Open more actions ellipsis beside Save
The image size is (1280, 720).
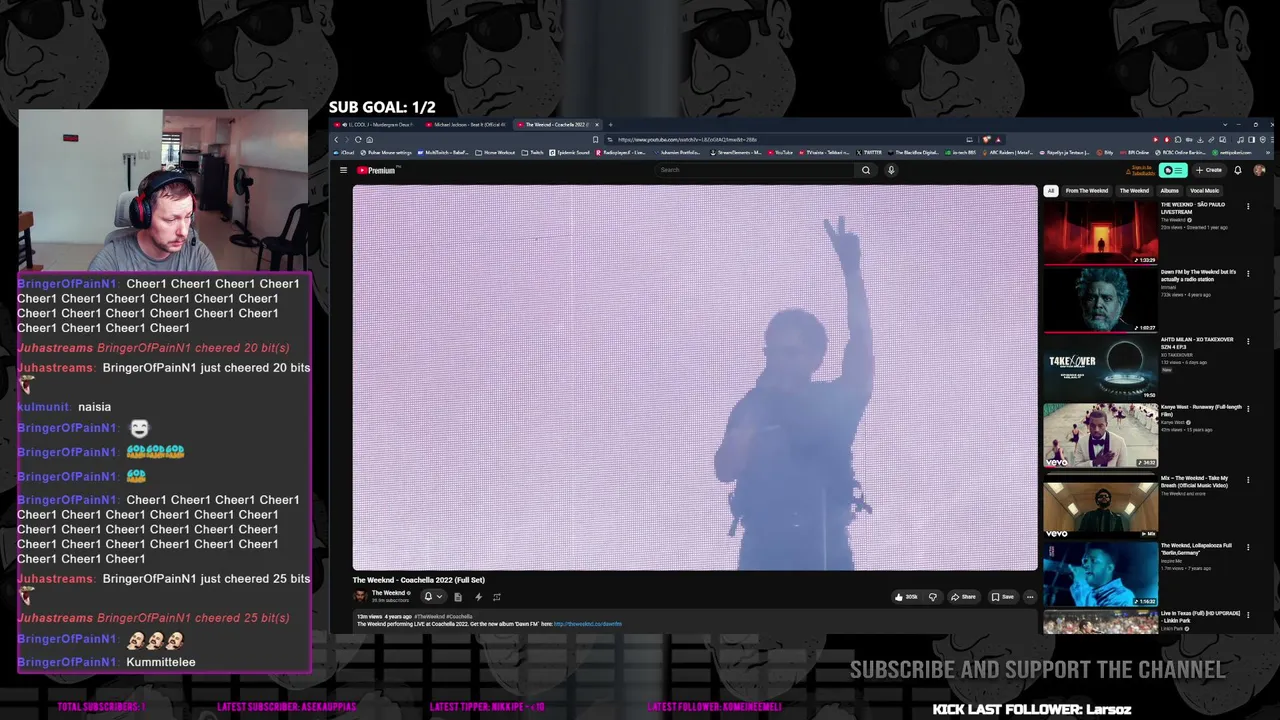tap(1030, 597)
